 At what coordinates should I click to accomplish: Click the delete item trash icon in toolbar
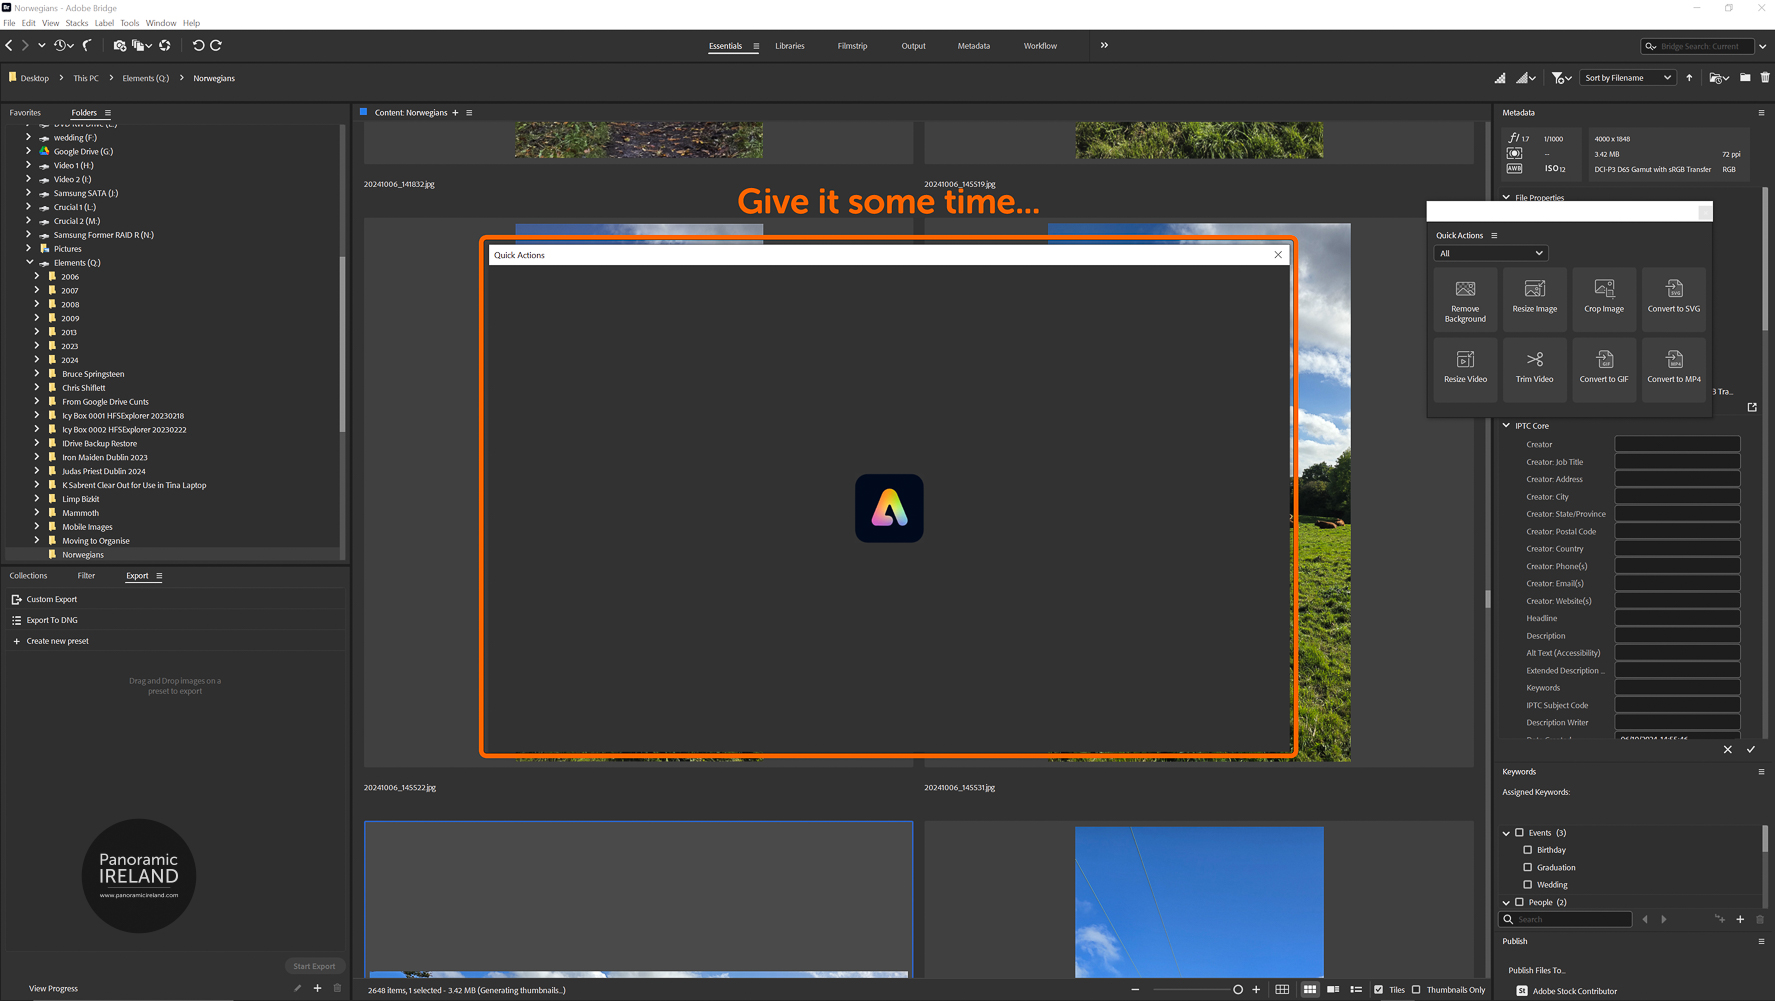click(x=1765, y=78)
